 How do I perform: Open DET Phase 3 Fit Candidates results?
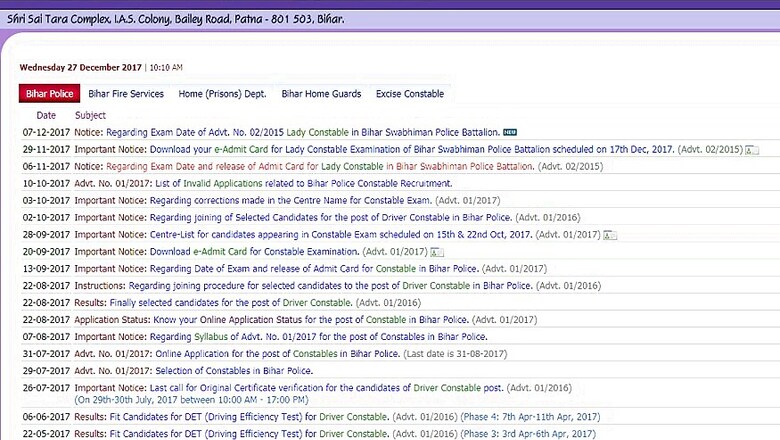(249, 434)
